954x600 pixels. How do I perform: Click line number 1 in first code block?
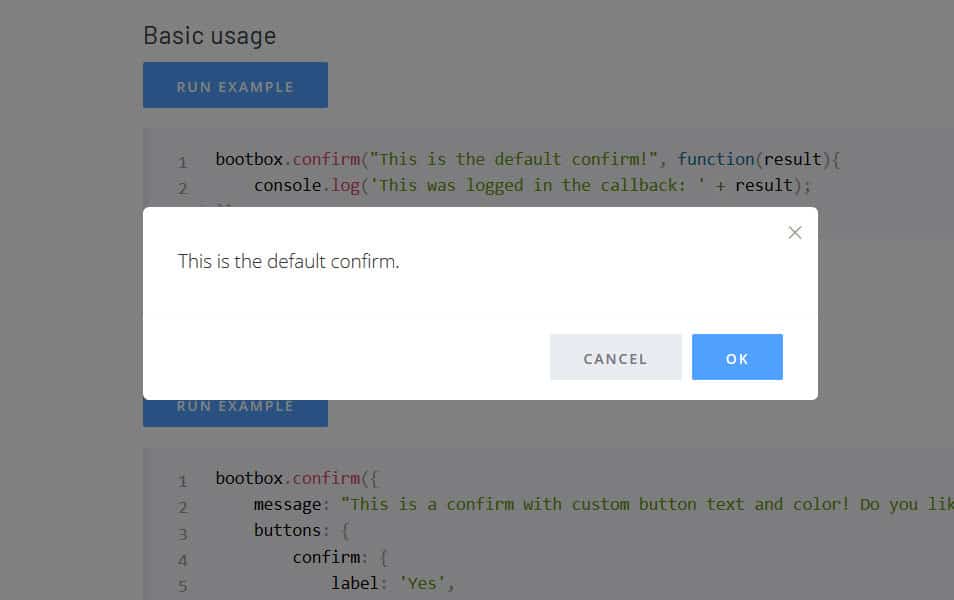(183, 162)
